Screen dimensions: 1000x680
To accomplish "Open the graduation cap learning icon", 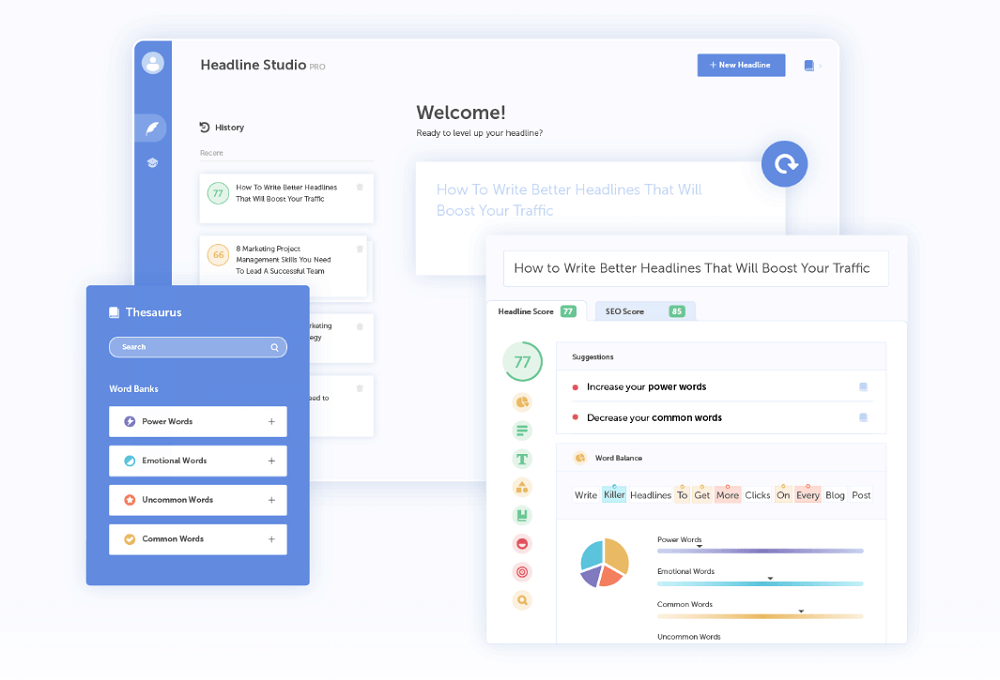I will [x=152, y=163].
